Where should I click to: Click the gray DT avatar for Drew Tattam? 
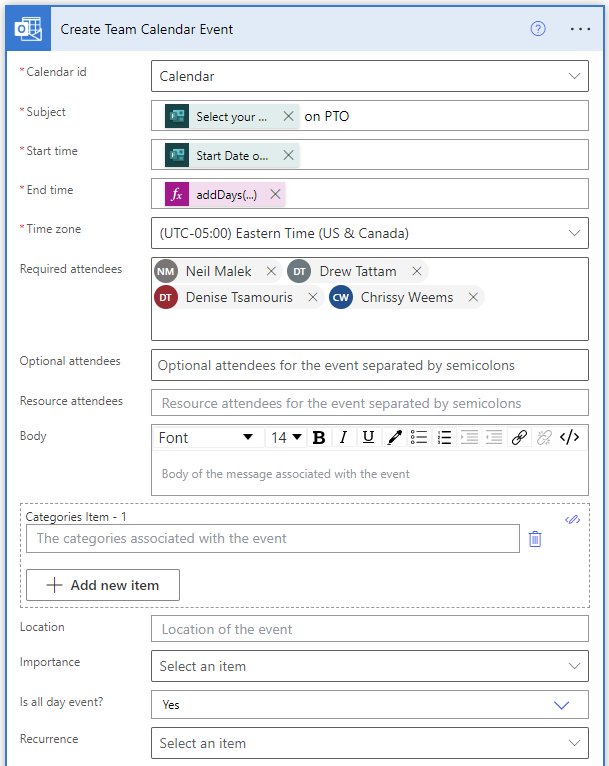coord(299,271)
